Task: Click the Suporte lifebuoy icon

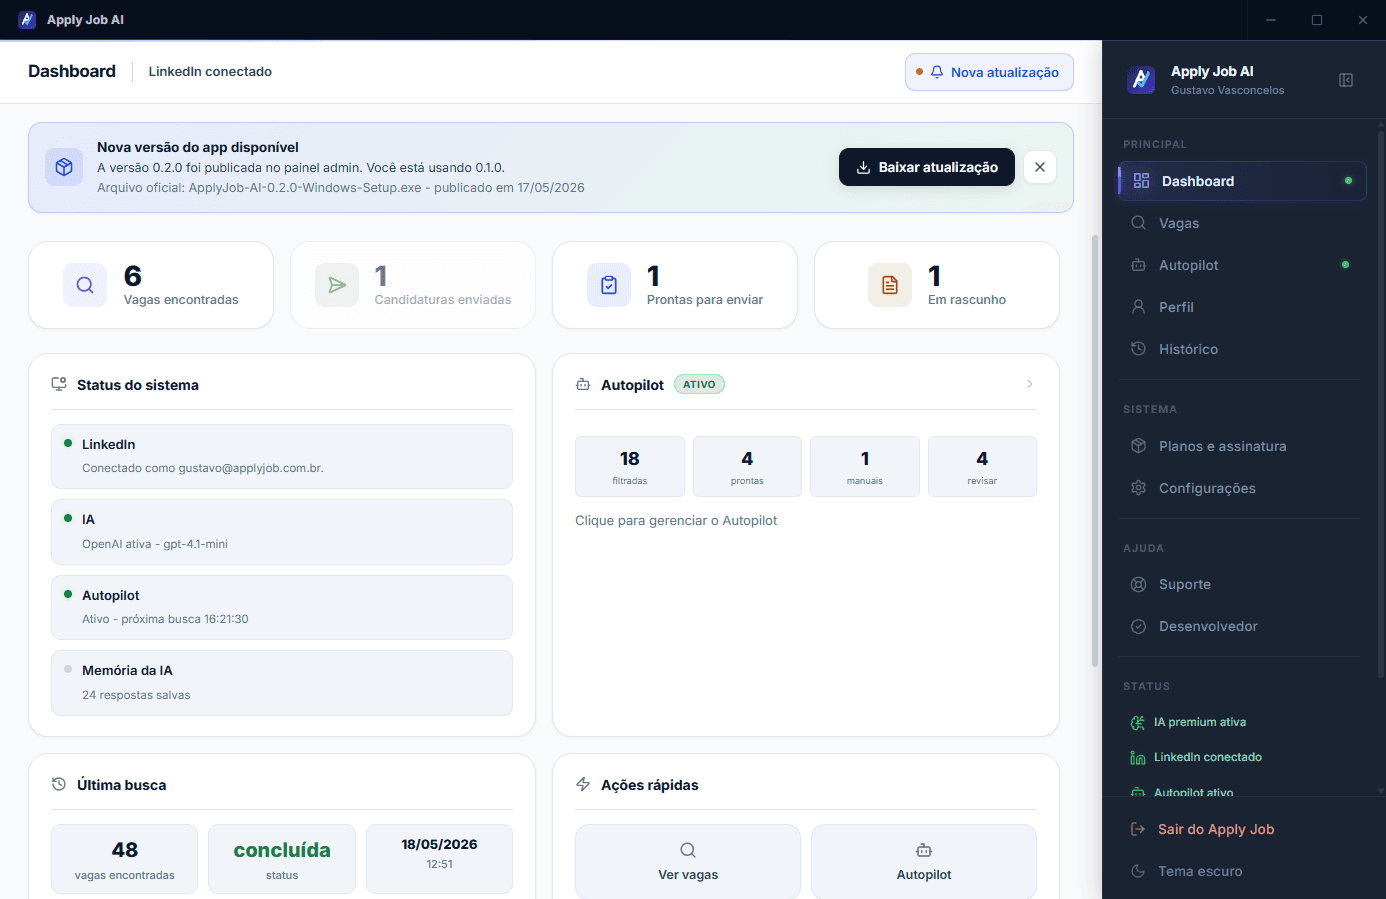Action: tap(1138, 584)
